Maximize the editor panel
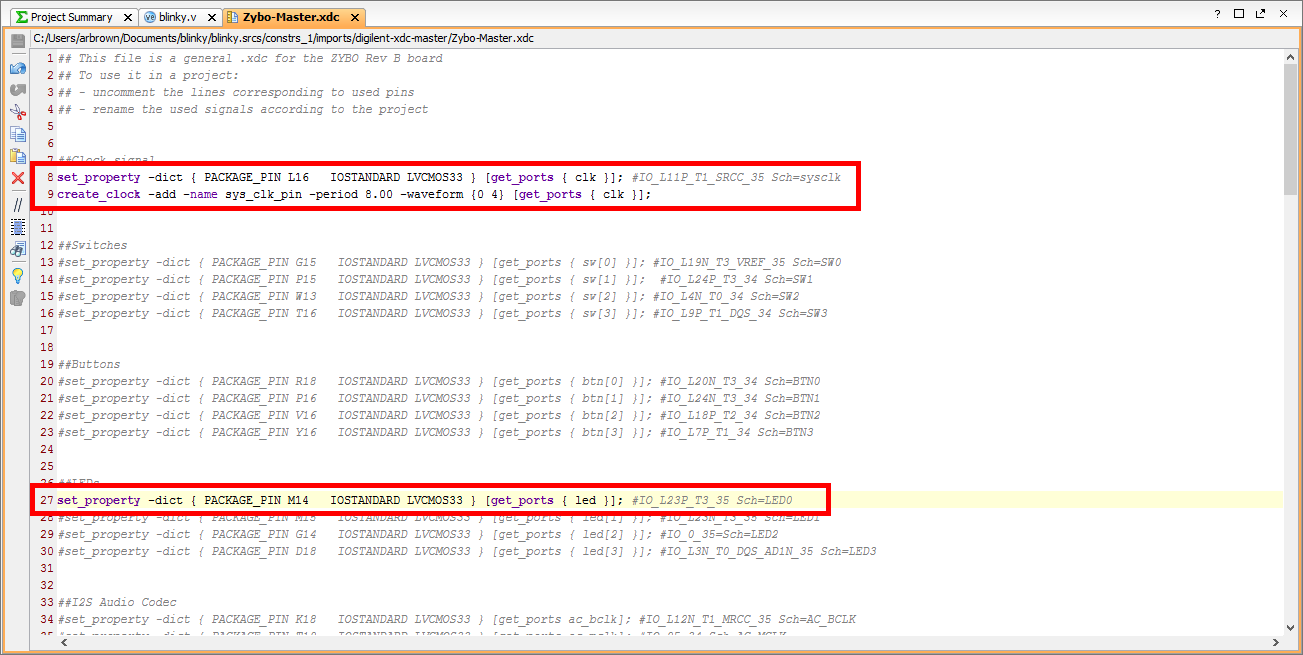 pos(1239,14)
